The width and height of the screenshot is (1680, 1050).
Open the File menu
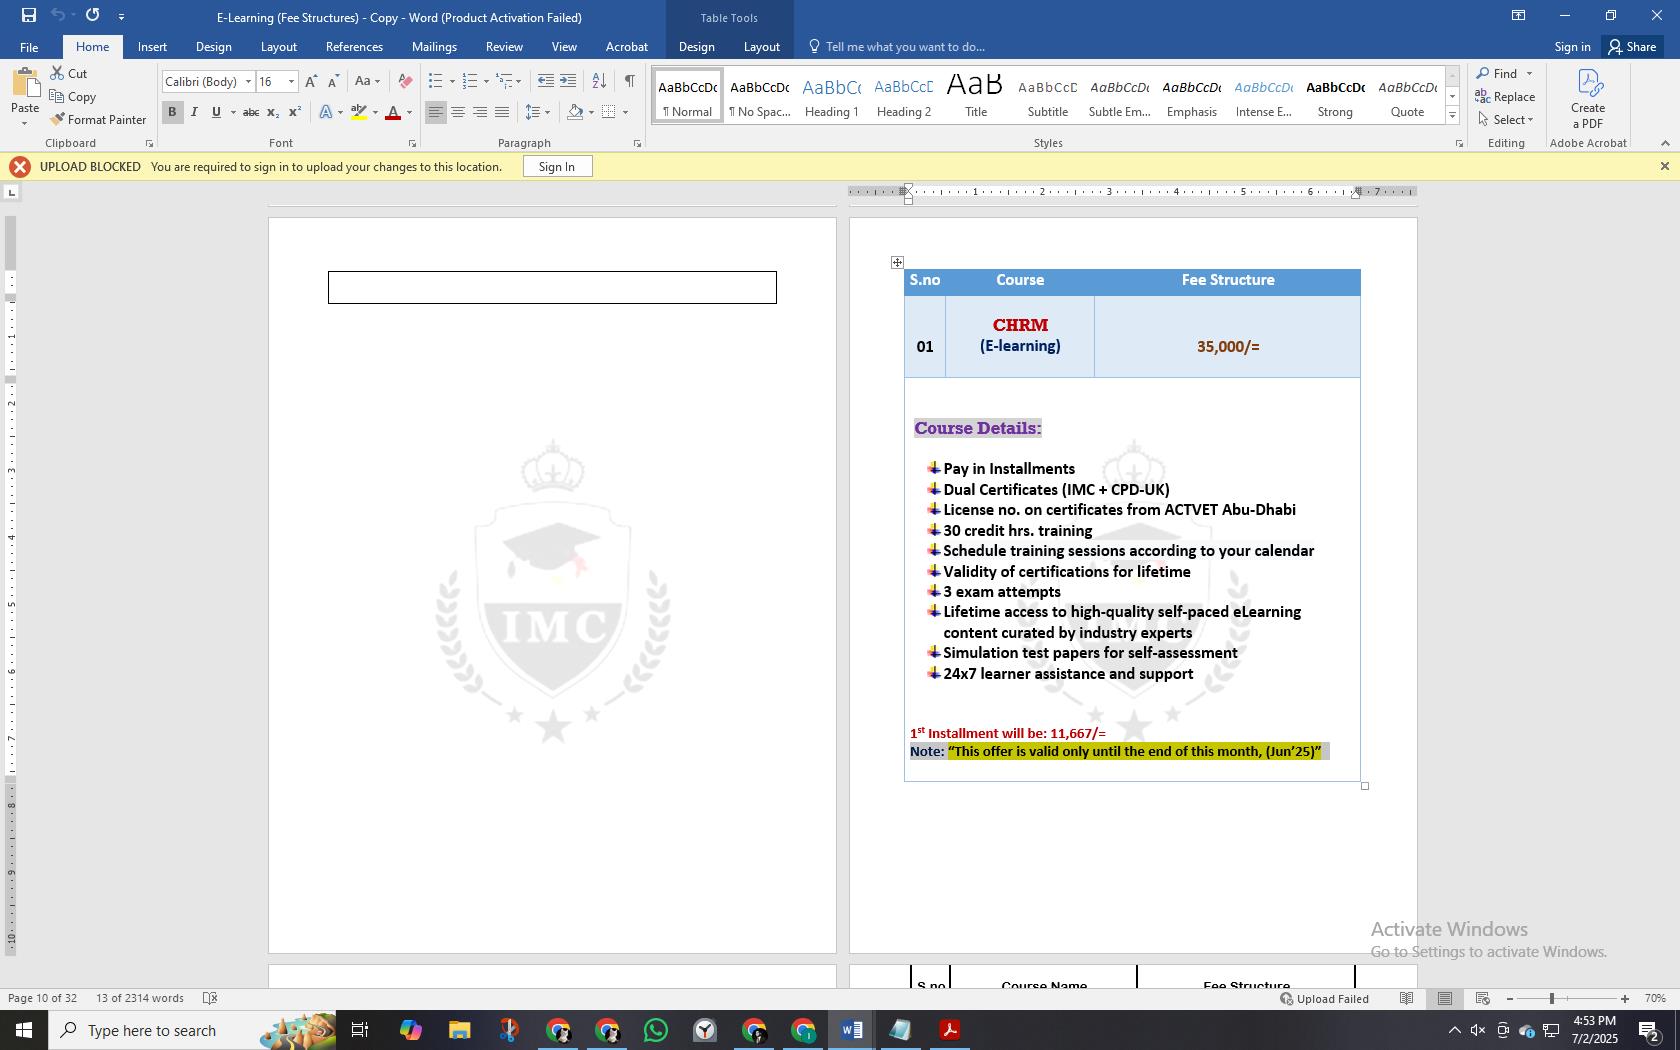point(29,47)
